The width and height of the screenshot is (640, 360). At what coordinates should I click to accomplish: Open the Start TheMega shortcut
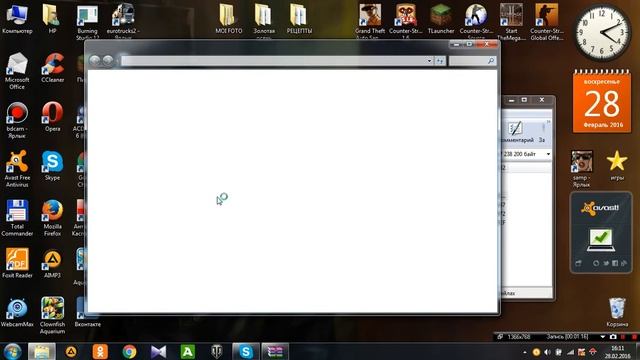click(x=511, y=21)
